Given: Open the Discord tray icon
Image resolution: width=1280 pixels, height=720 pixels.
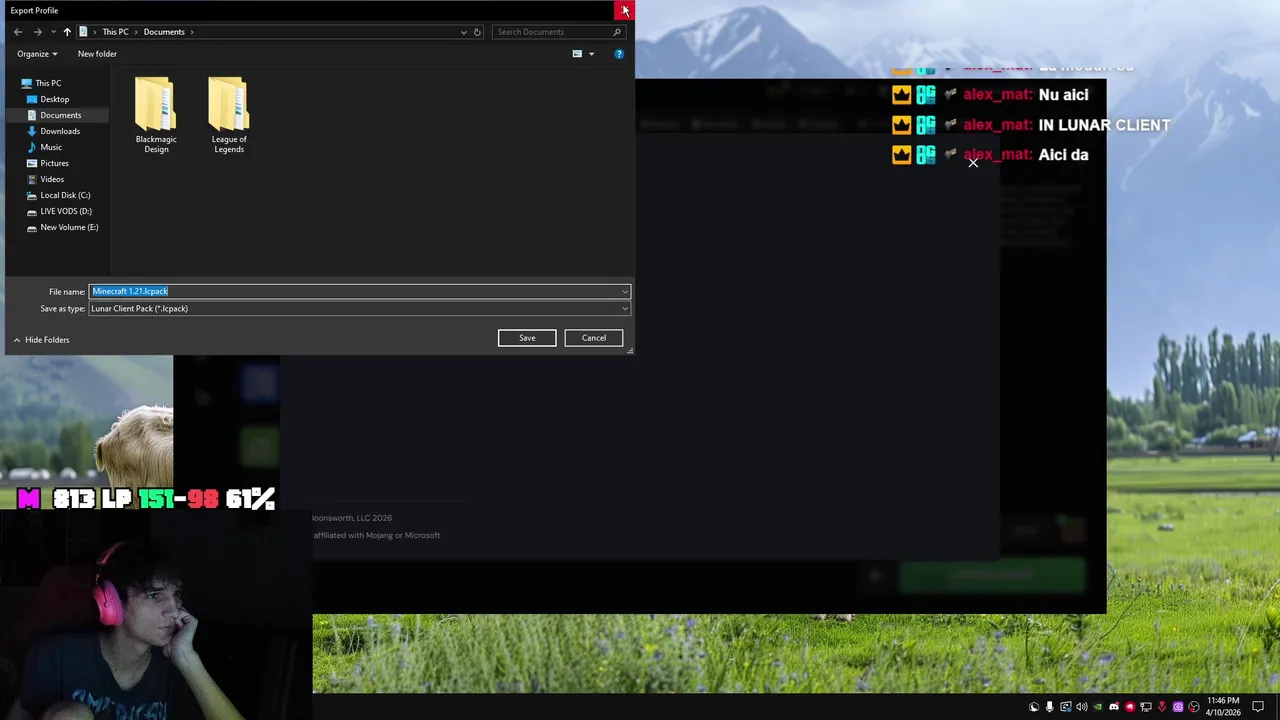Looking at the screenshot, I should coord(1114,707).
